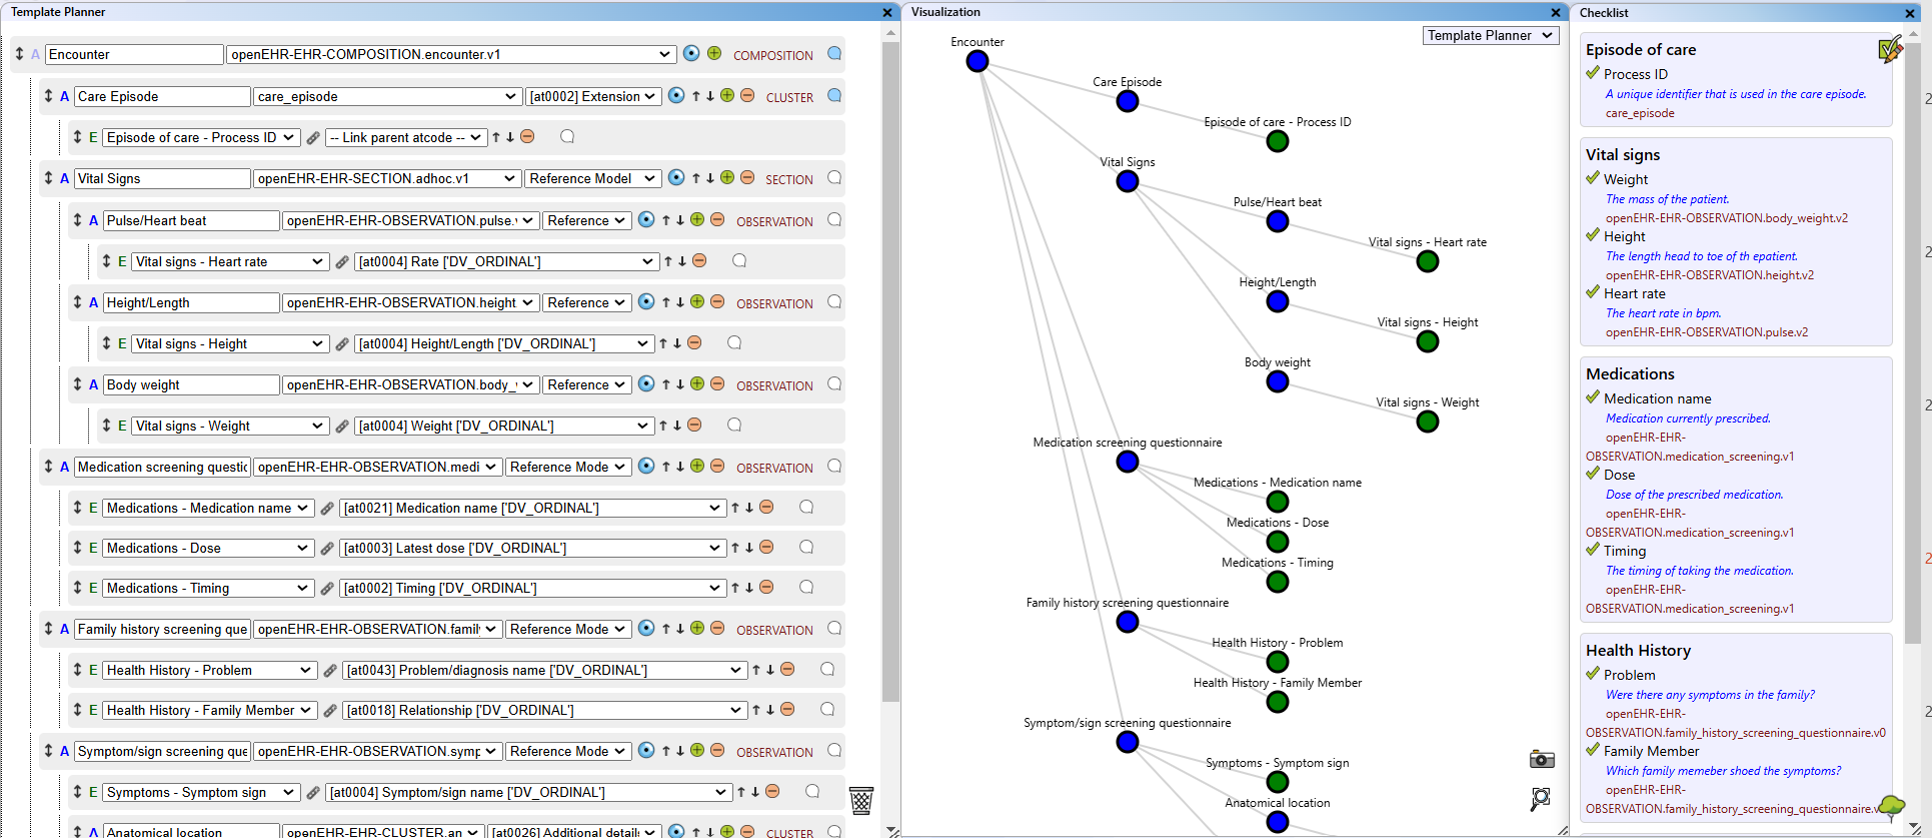1932x838 pixels.
Task: Click the green add icon on Encounter row
Action: coord(714,54)
